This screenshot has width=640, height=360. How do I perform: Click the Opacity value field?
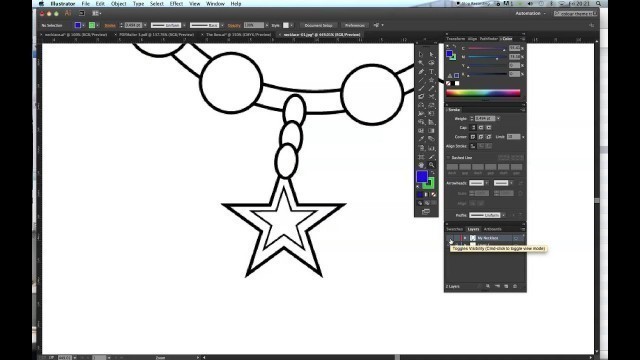point(254,25)
